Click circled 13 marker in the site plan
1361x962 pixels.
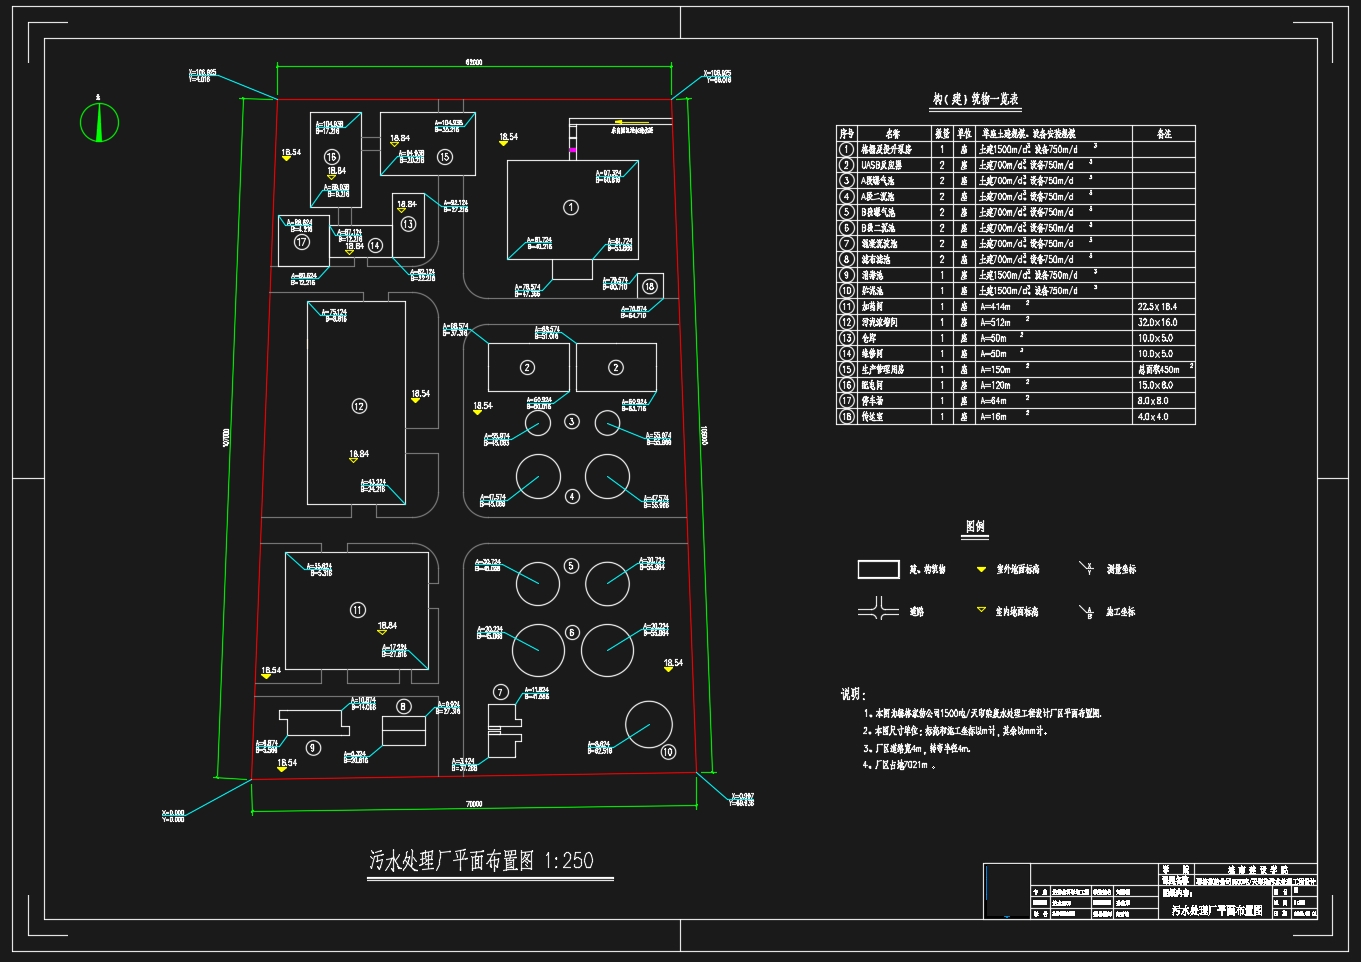pyautogui.click(x=408, y=224)
